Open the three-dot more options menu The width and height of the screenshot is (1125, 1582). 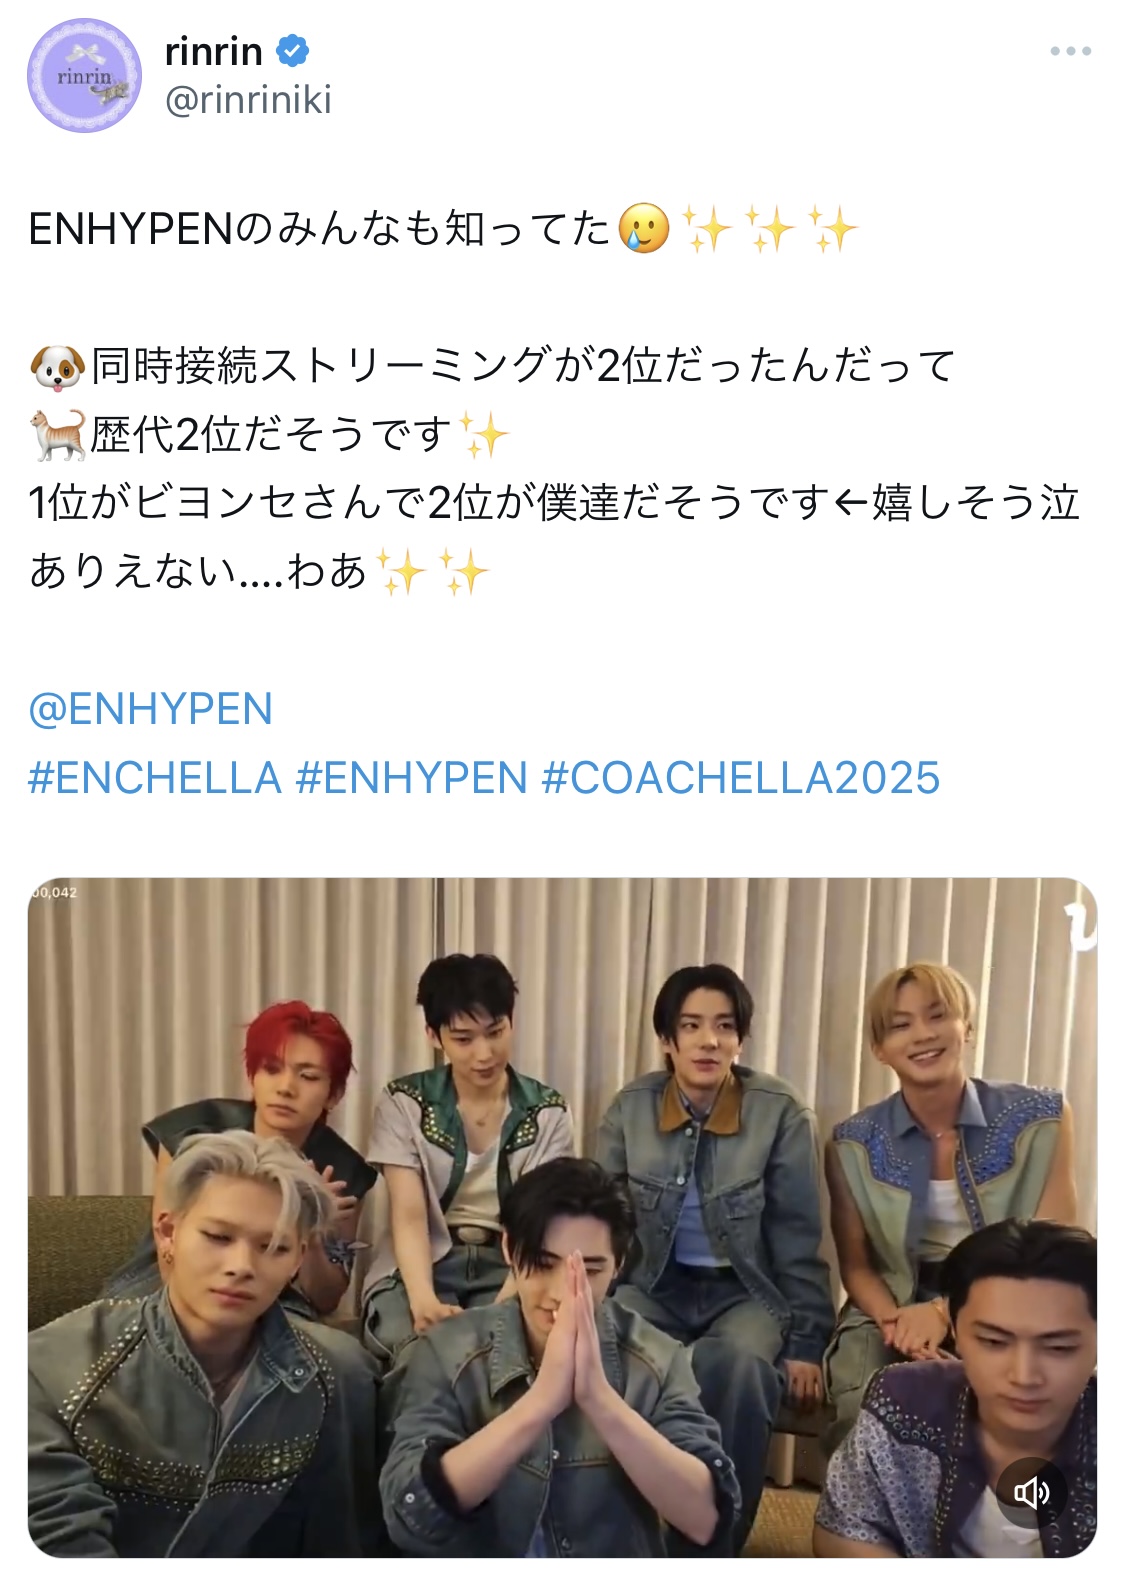click(x=1070, y=51)
